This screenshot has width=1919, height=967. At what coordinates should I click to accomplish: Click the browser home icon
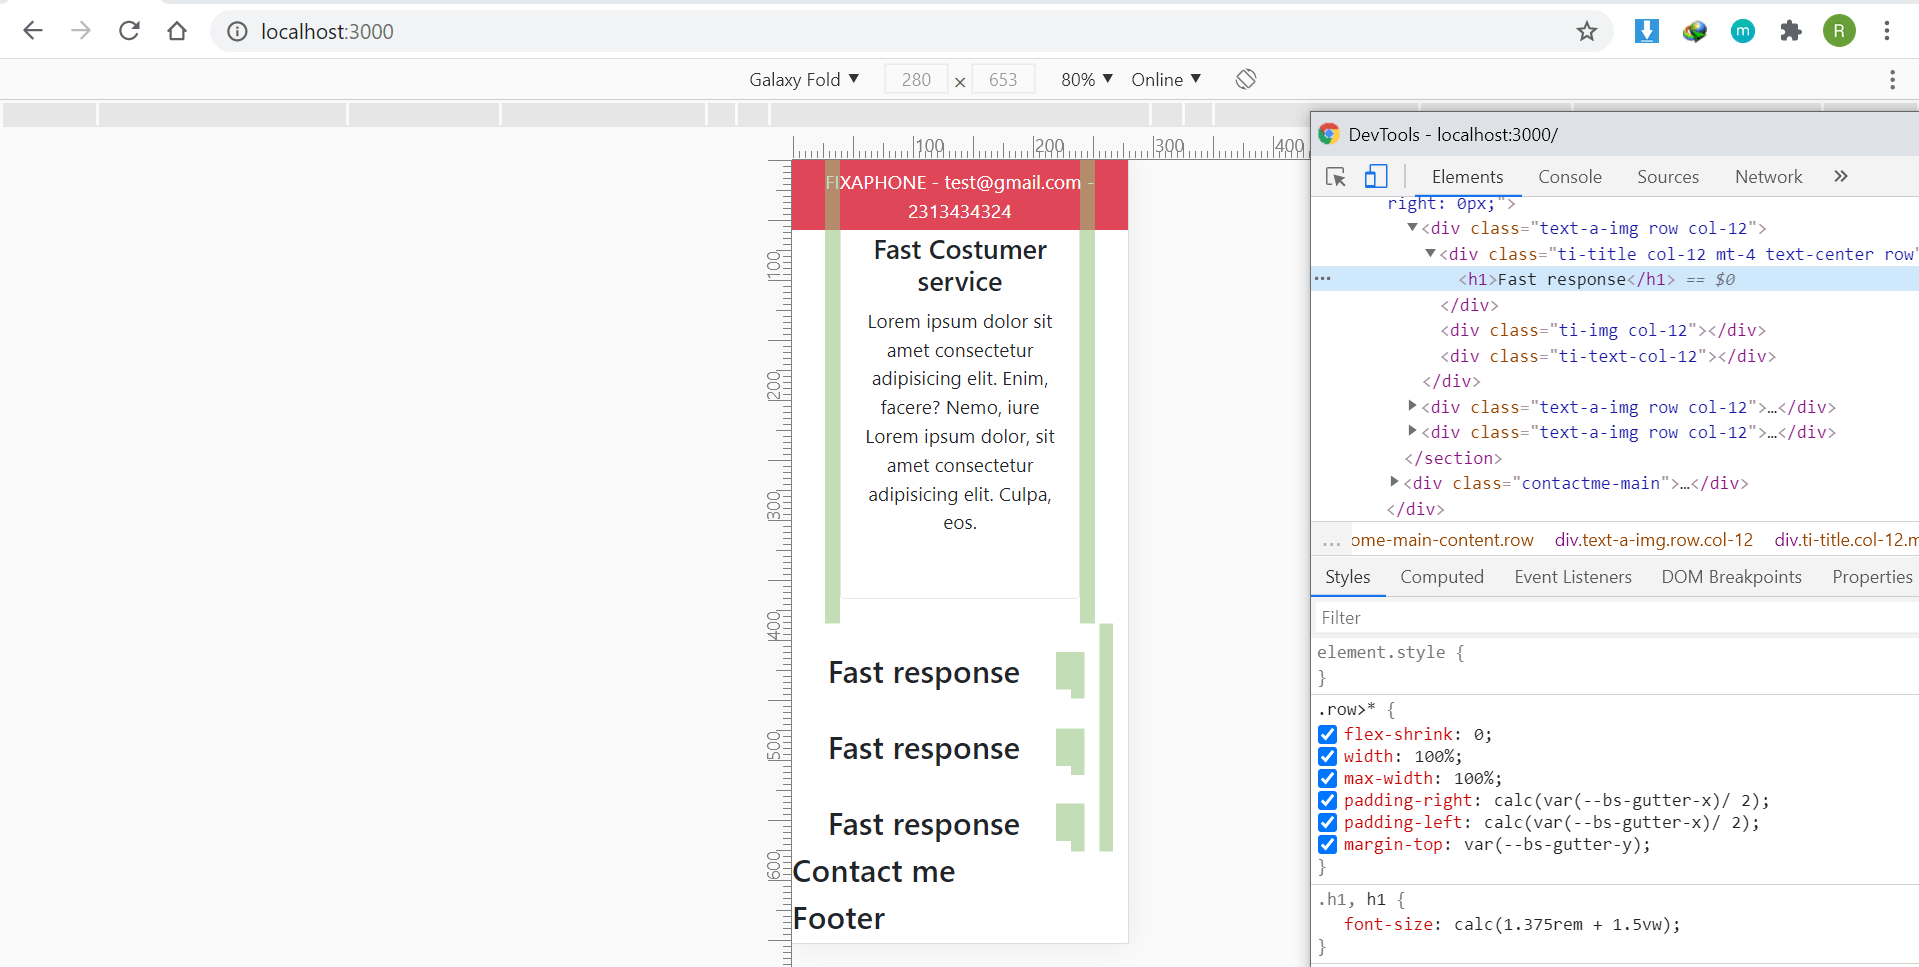[x=177, y=31]
